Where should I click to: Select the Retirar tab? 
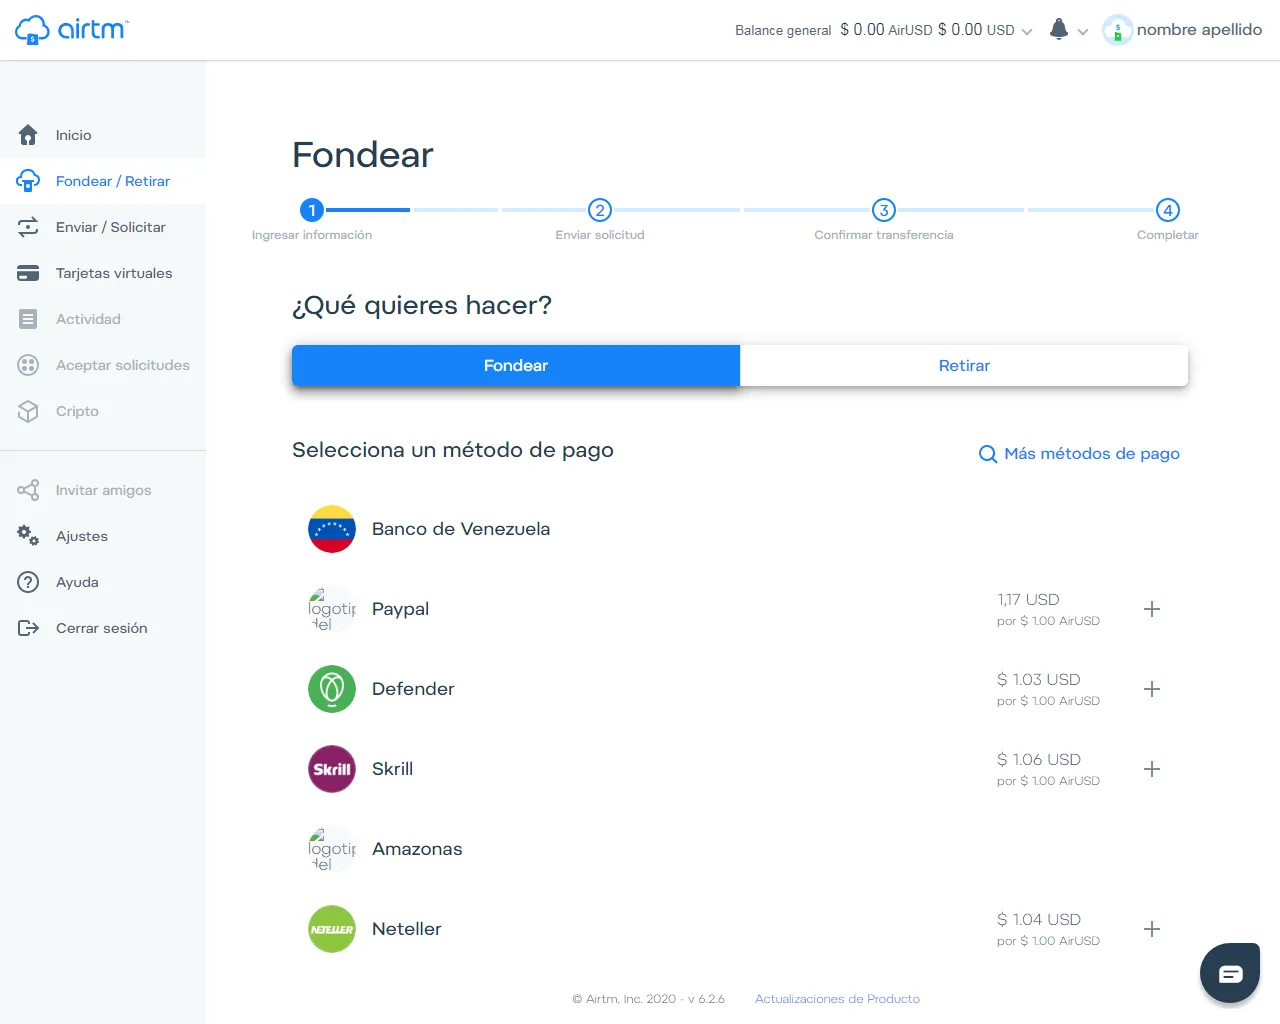(964, 366)
